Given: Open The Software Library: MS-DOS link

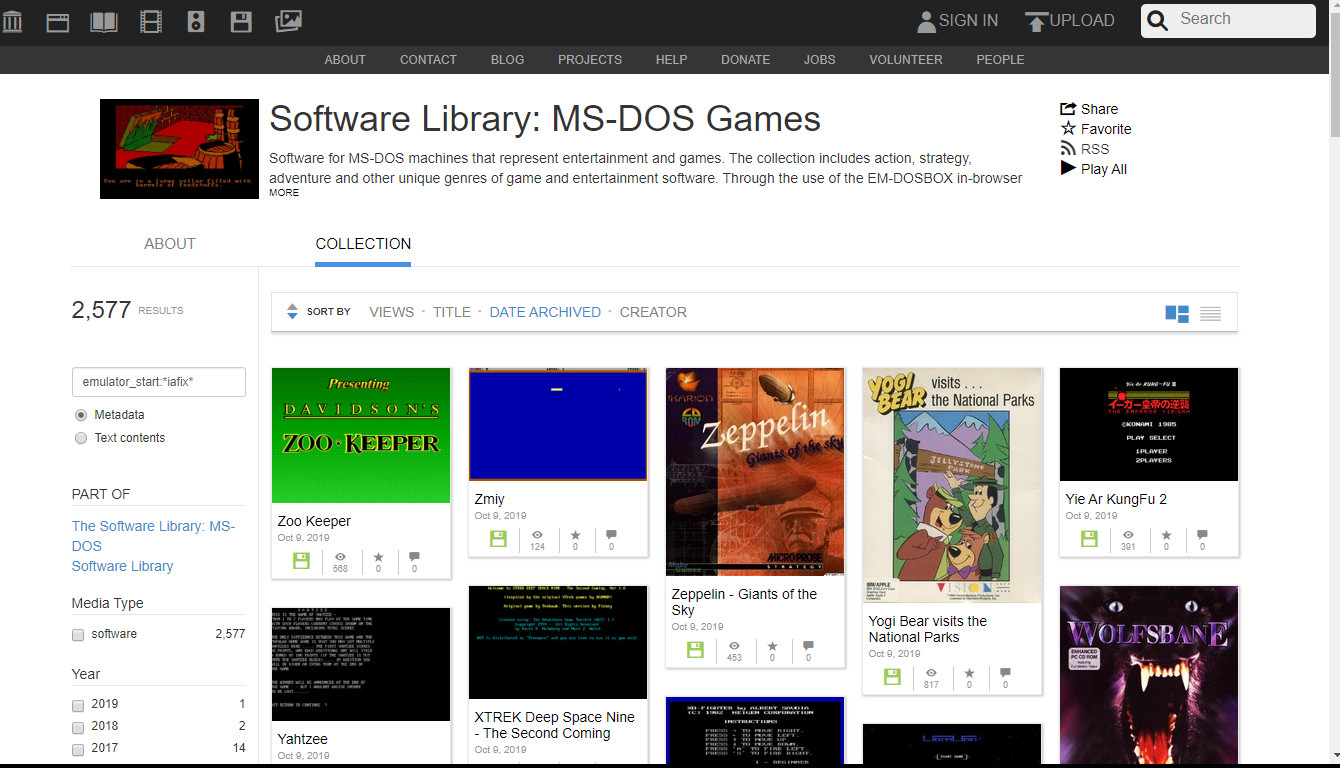Looking at the screenshot, I should pyautogui.click(x=153, y=536).
